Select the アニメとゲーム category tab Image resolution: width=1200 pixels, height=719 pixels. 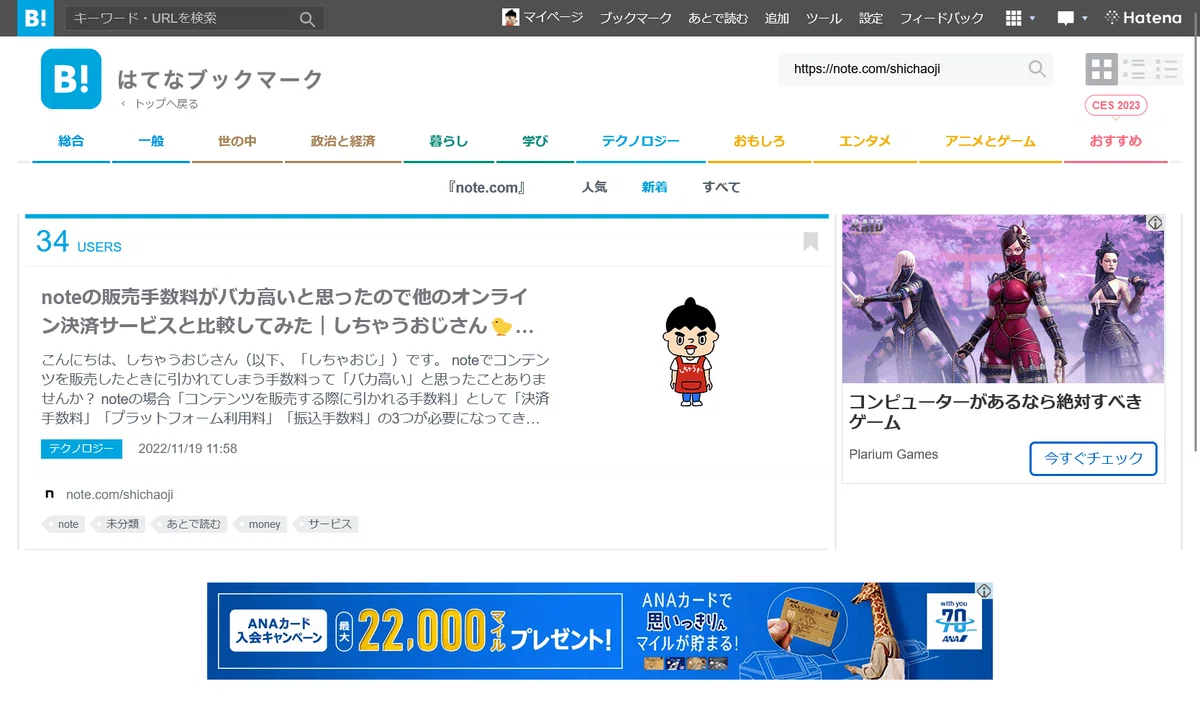coord(990,141)
